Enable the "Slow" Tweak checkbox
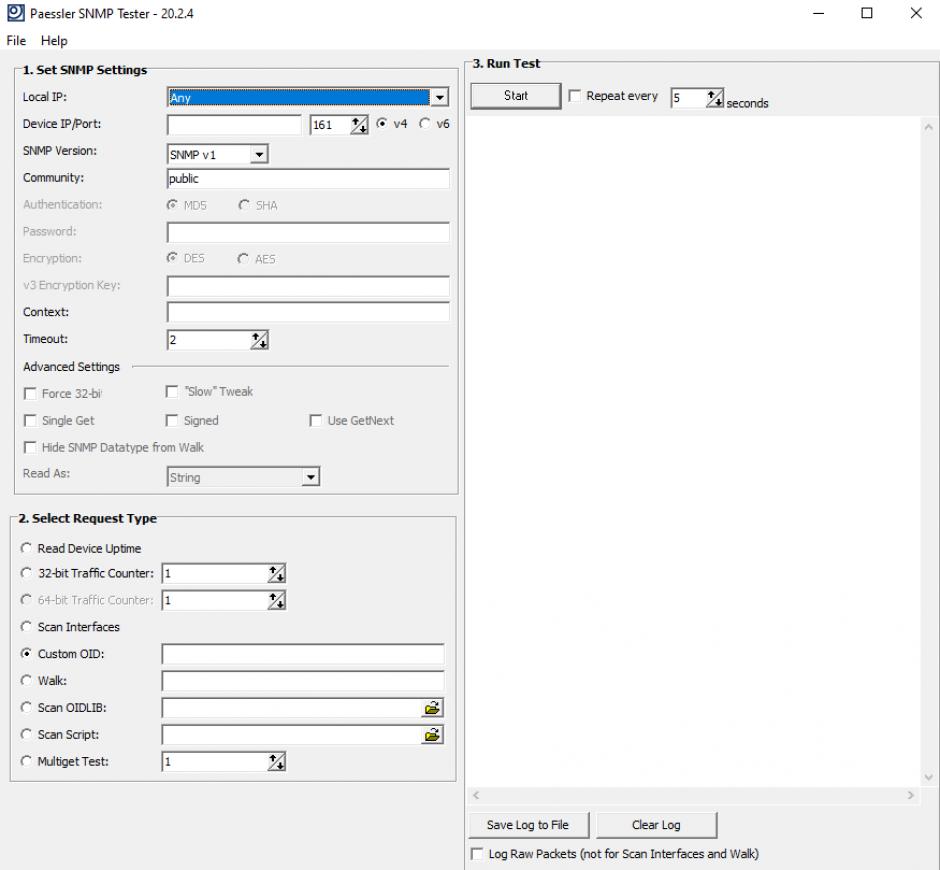Screen dimensions: 940x870 click(x=172, y=392)
